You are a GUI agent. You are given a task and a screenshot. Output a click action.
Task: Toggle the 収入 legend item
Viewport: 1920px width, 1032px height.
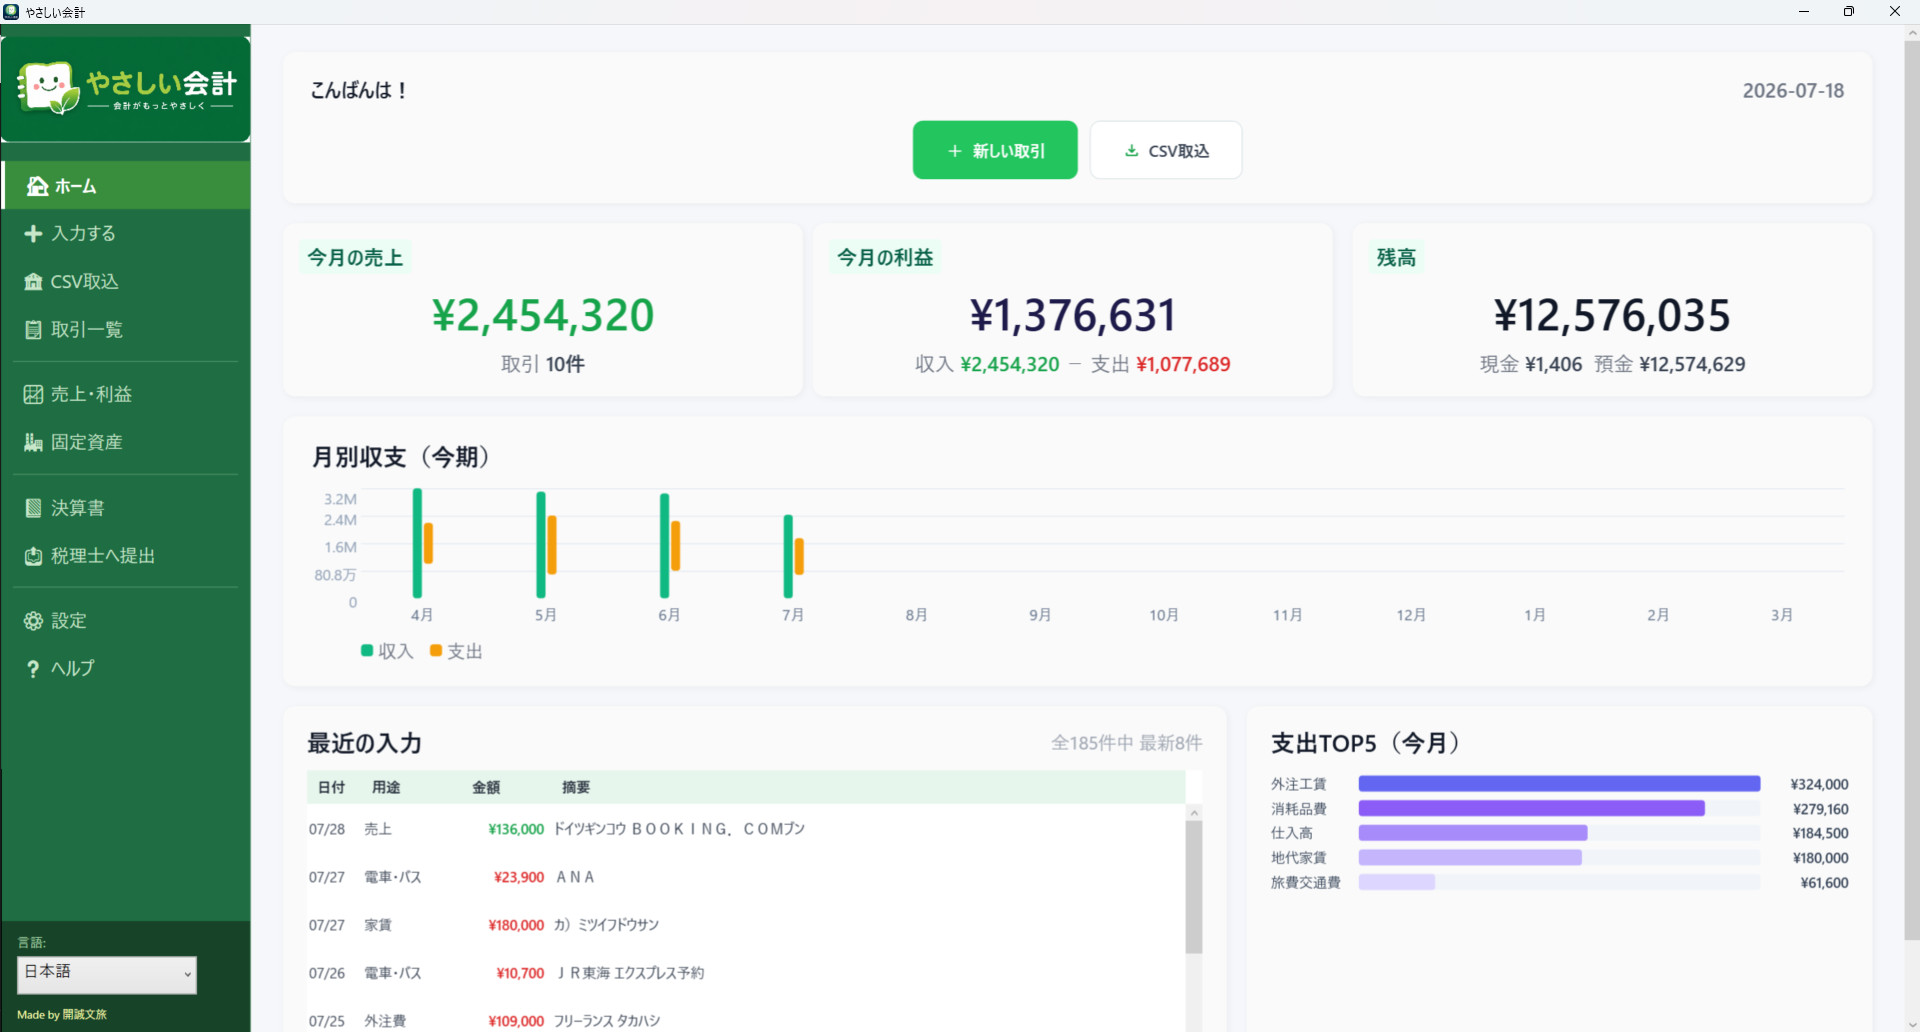point(387,651)
